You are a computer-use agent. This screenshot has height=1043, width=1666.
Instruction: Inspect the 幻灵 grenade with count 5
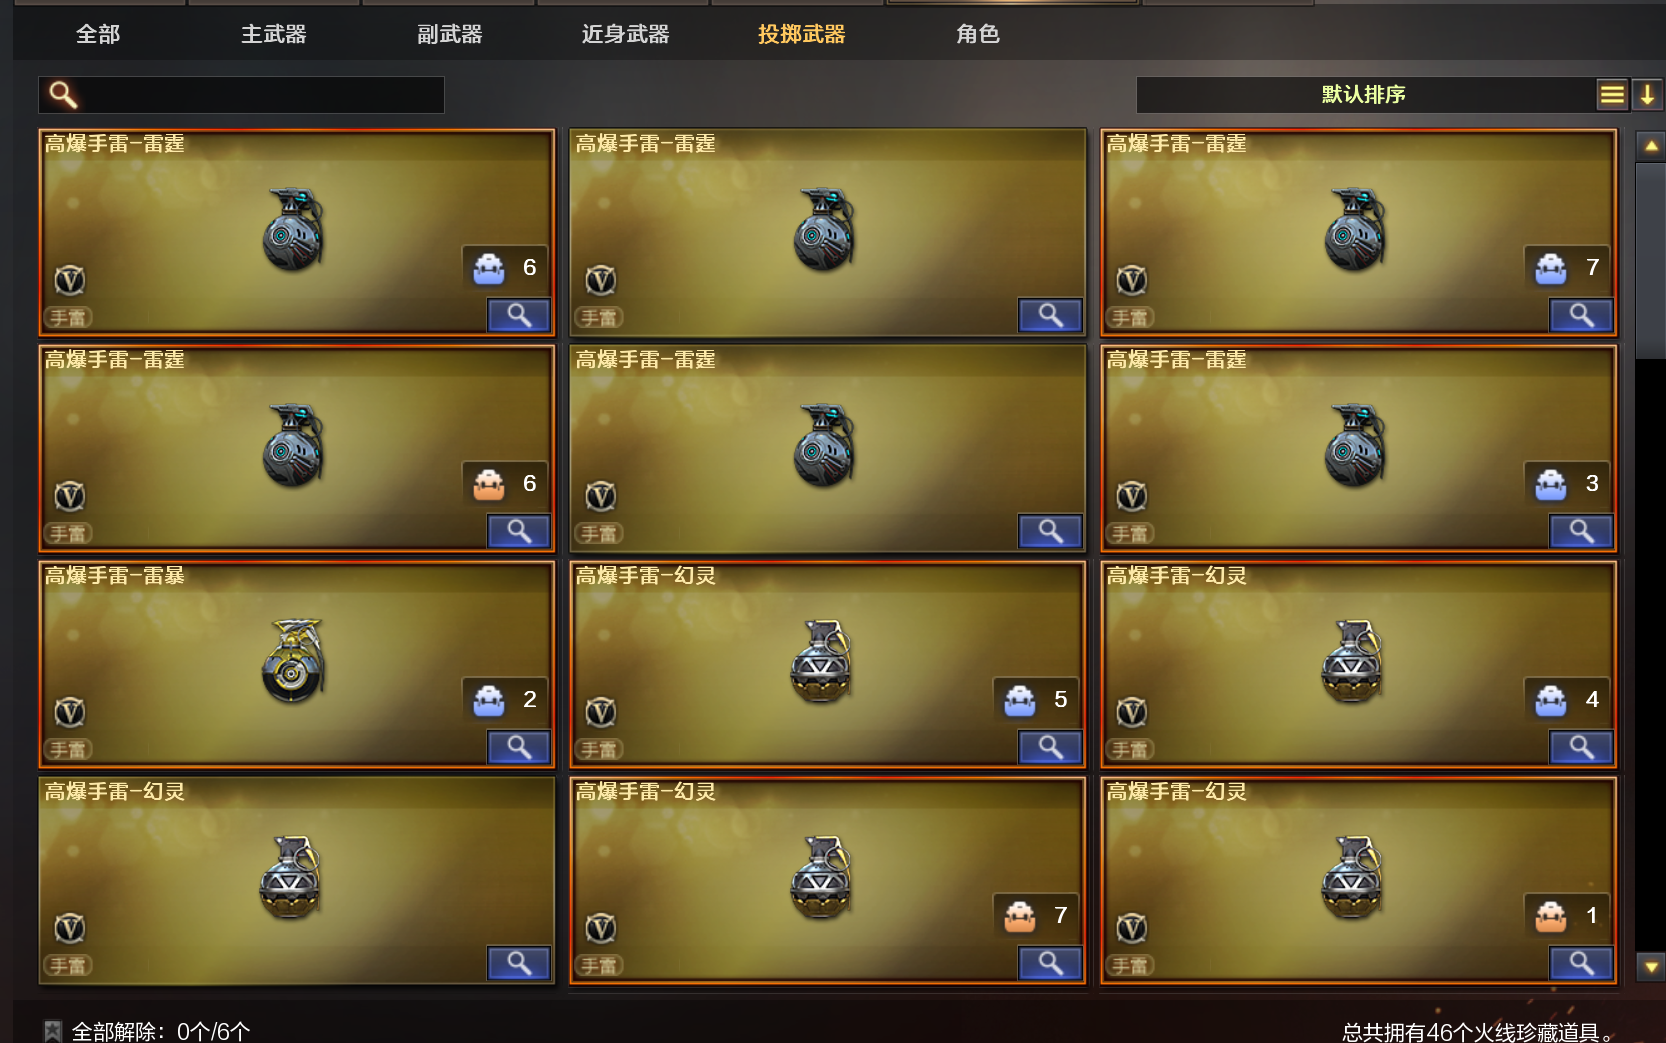click(1050, 747)
